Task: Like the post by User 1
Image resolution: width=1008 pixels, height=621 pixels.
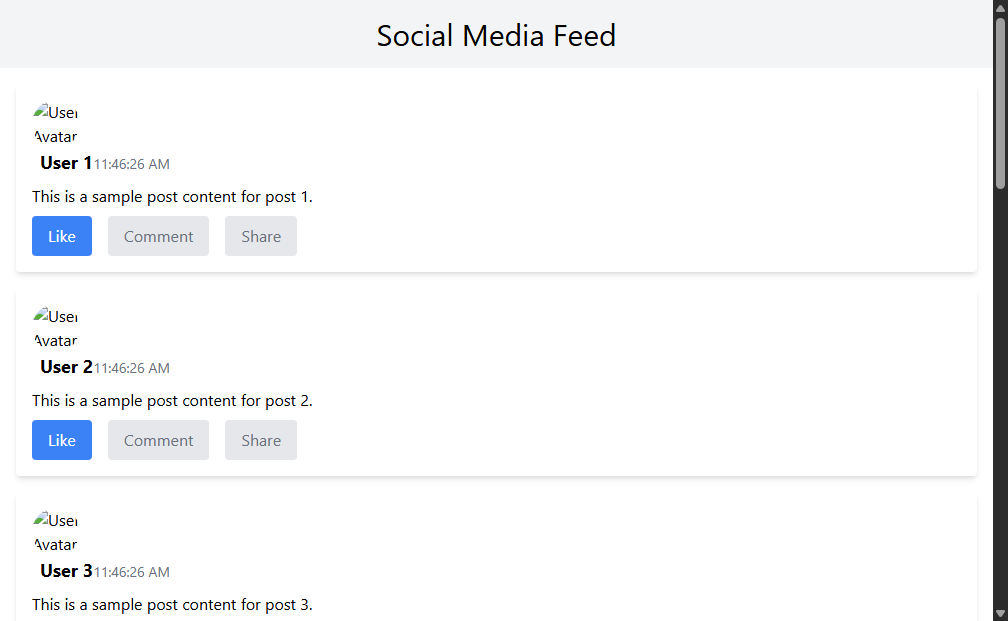Action: tap(62, 236)
